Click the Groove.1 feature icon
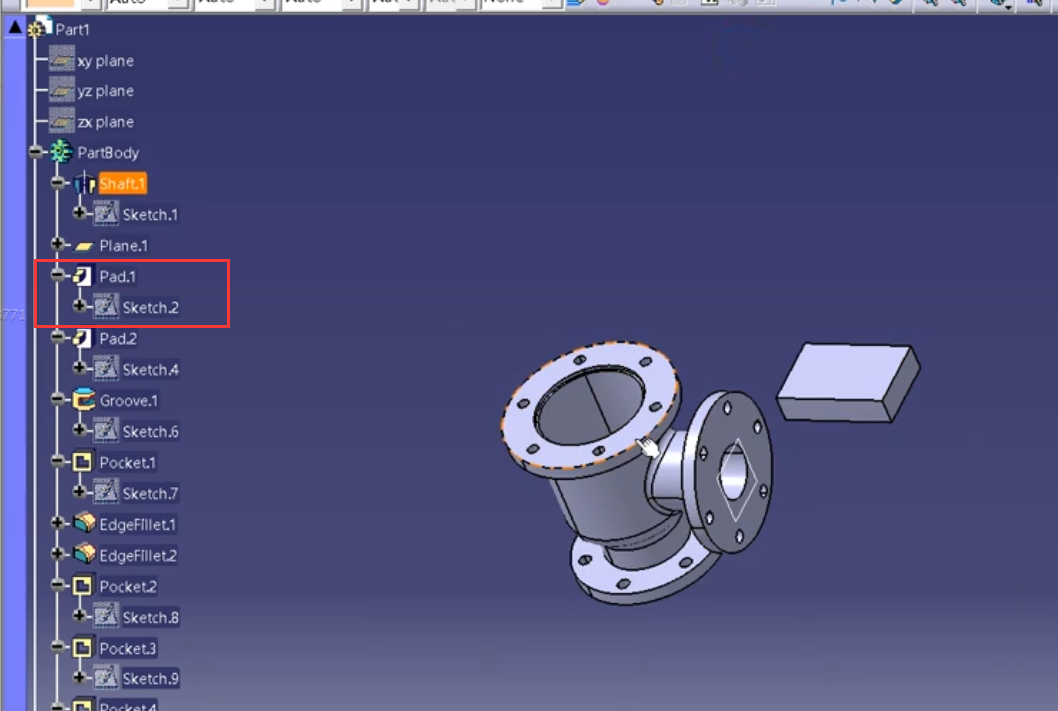Image resolution: width=1058 pixels, height=711 pixels. click(x=84, y=399)
